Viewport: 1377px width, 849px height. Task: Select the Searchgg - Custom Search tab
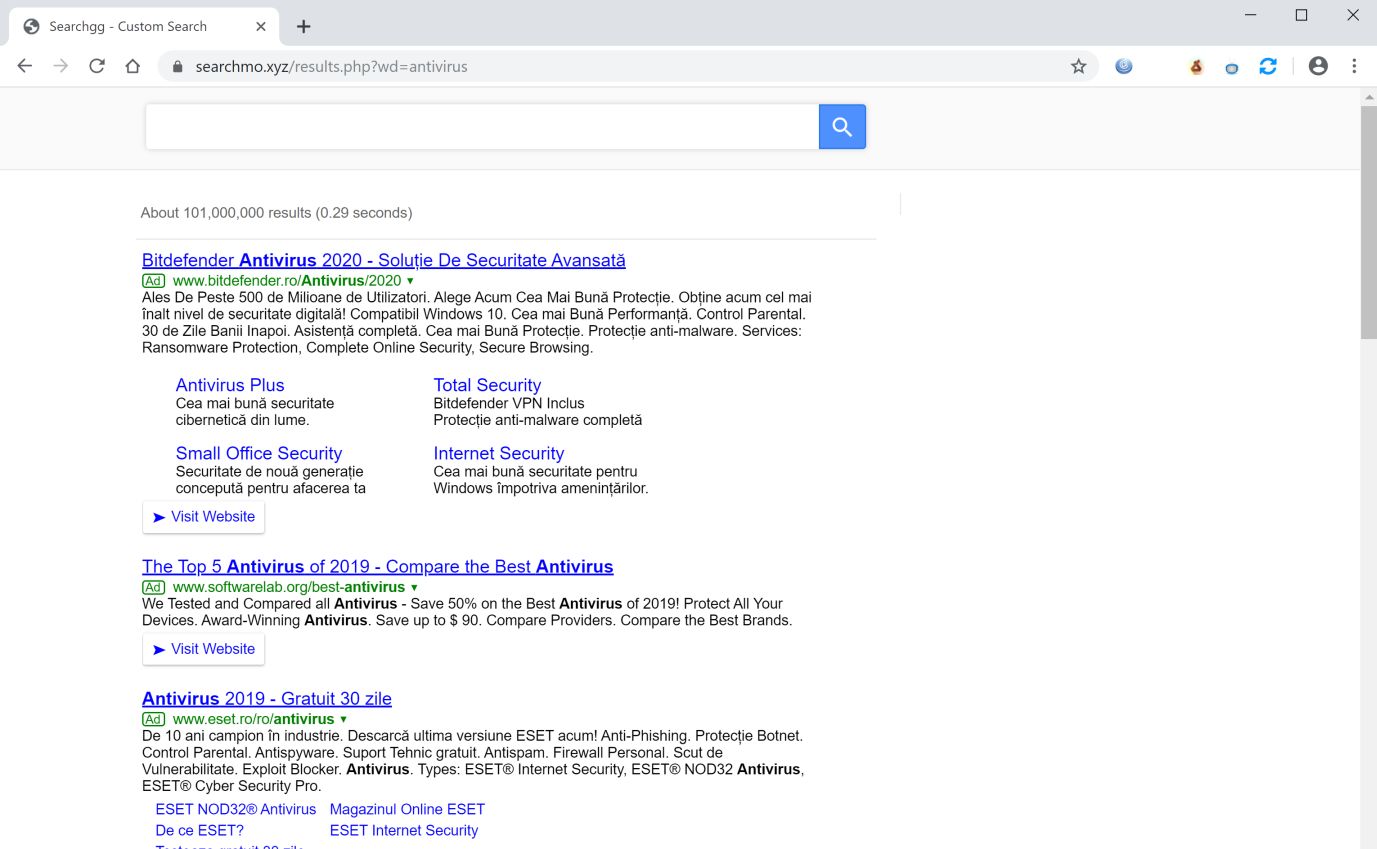(x=146, y=27)
